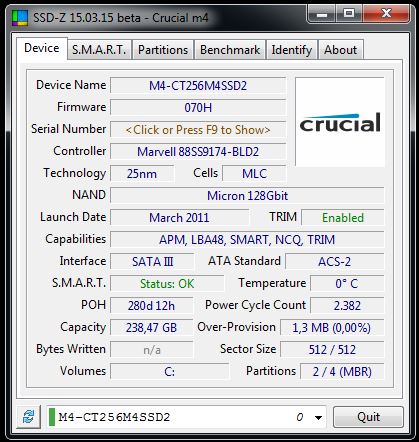419x442 pixels.
Task: Click the Power Cycle Count value 2.382
Action: [x=347, y=306]
